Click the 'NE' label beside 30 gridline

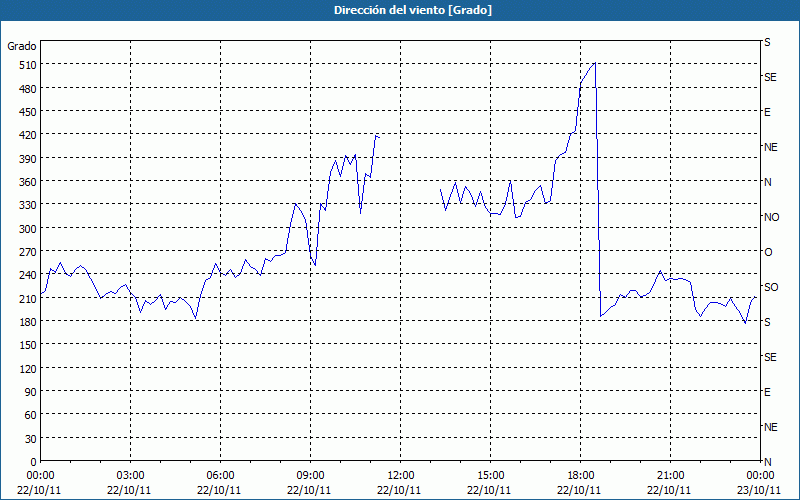(x=771, y=427)
